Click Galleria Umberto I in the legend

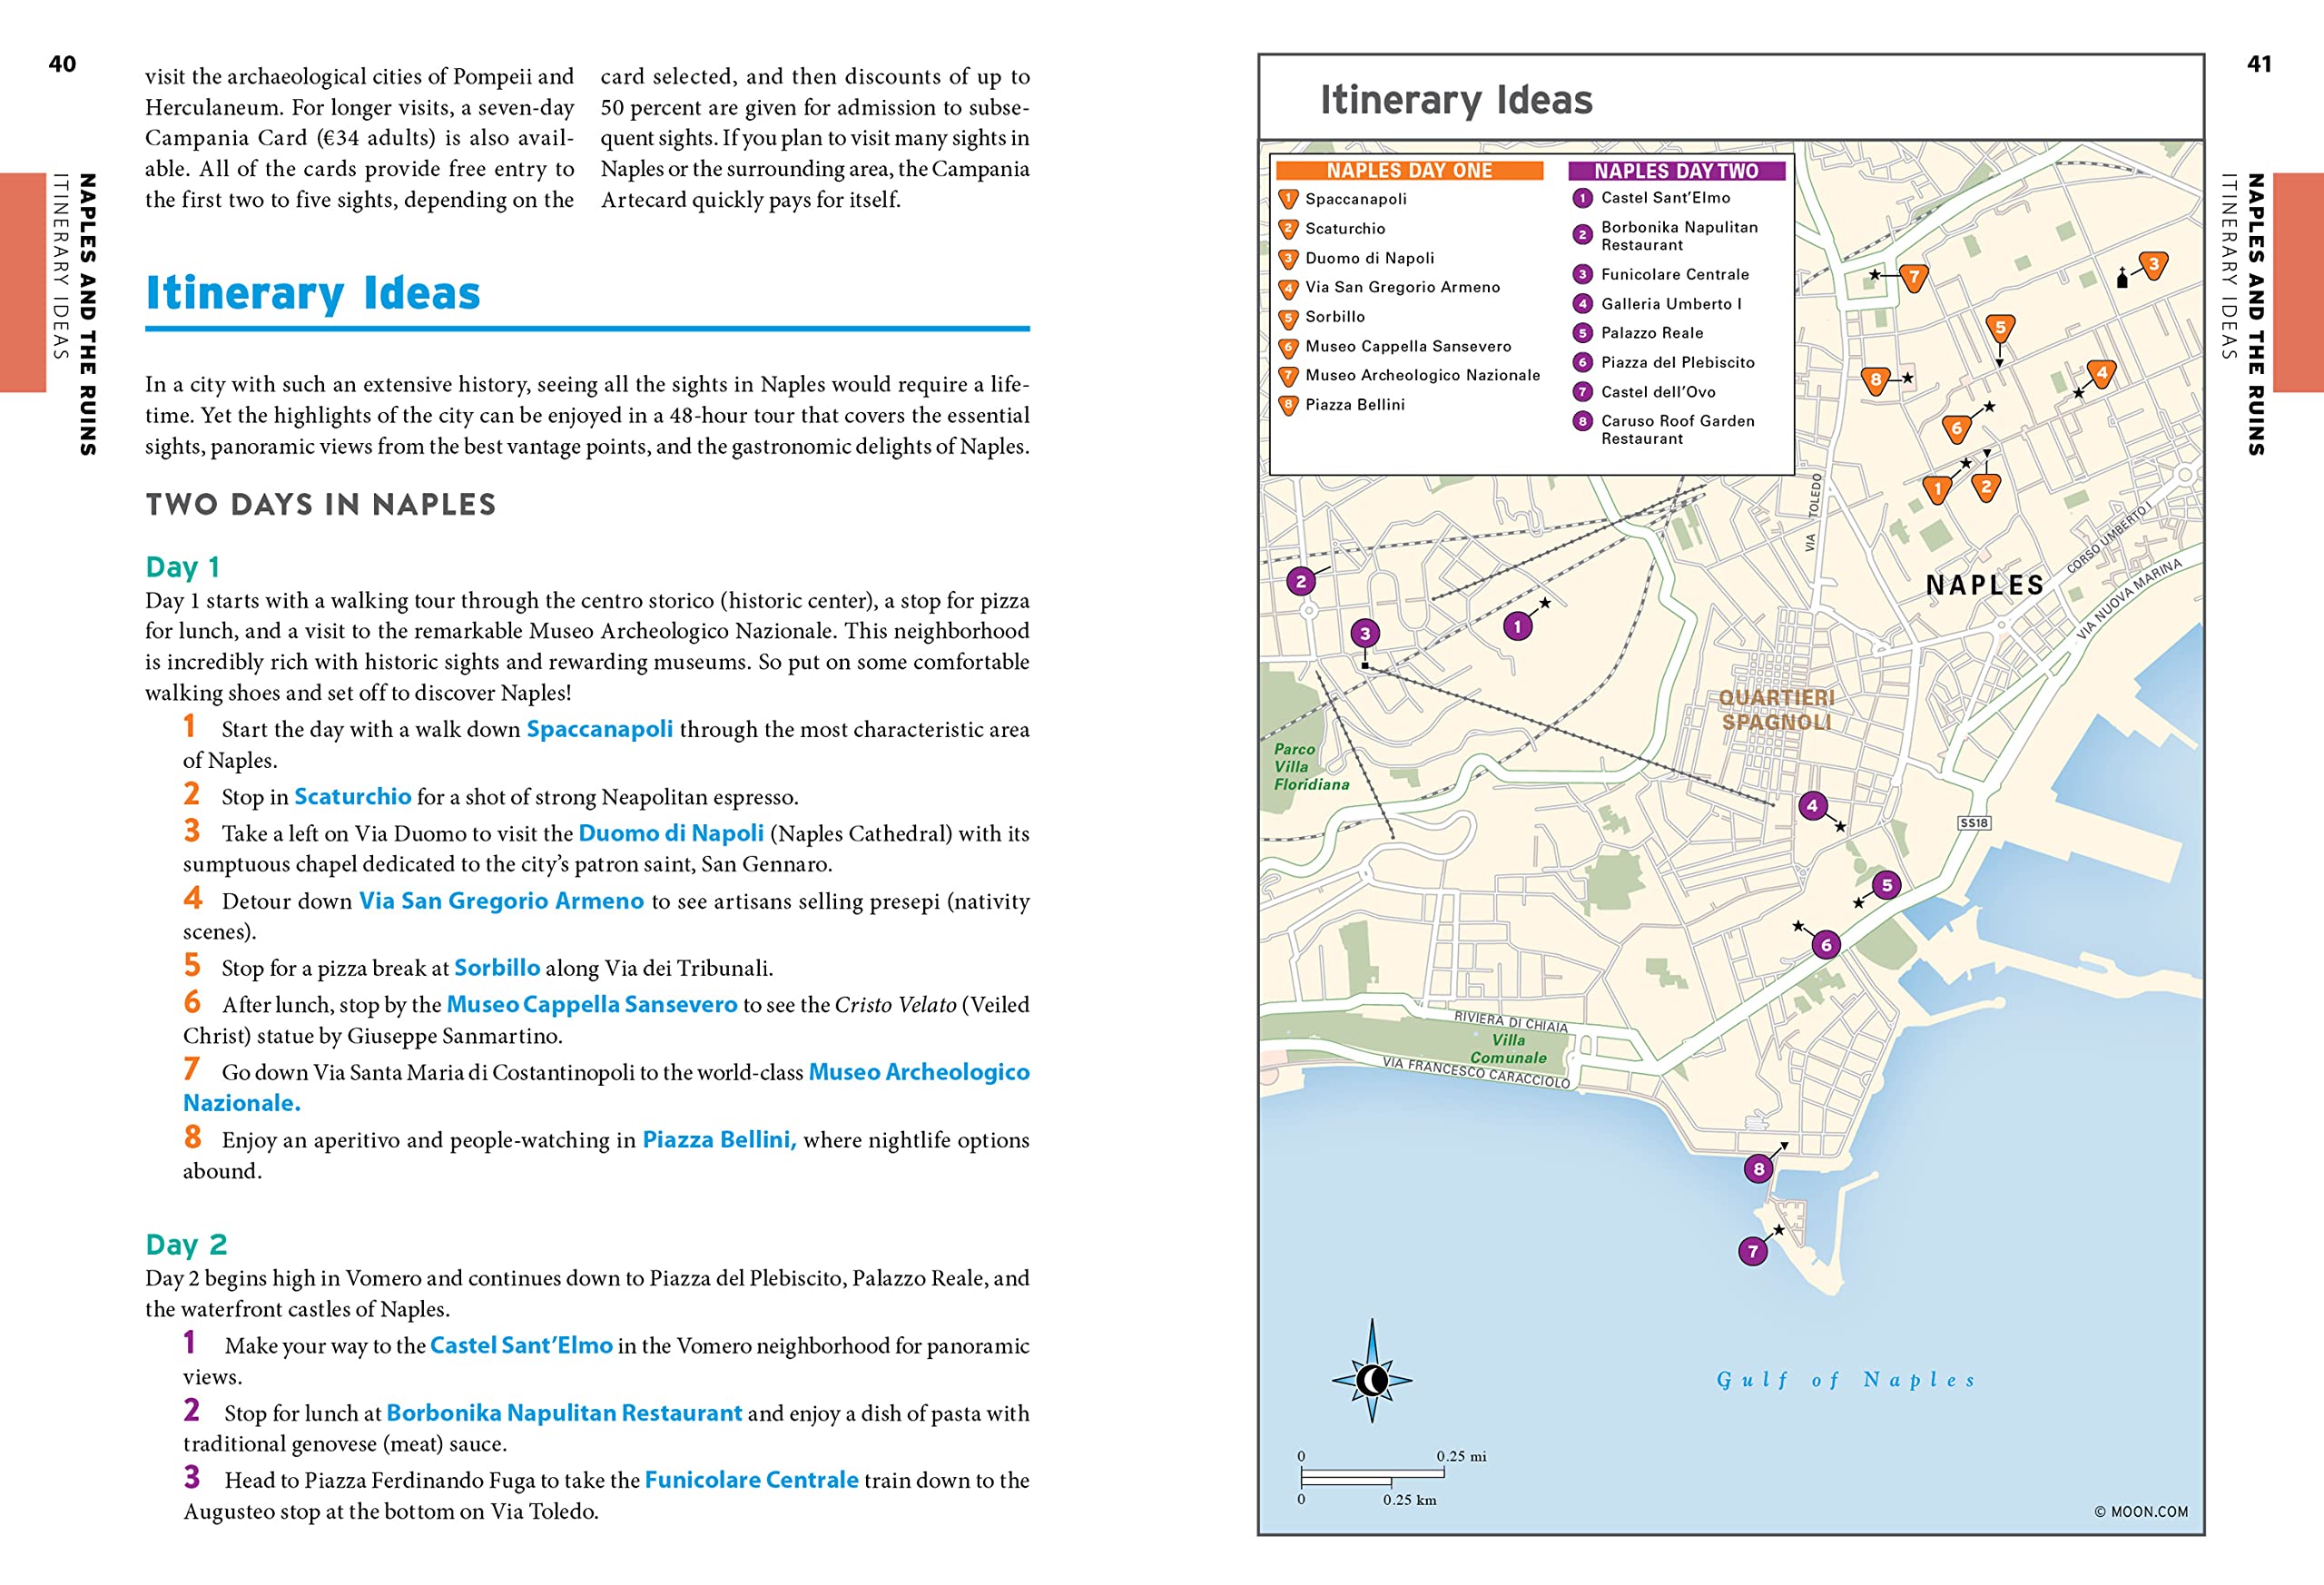[1671, 304]
